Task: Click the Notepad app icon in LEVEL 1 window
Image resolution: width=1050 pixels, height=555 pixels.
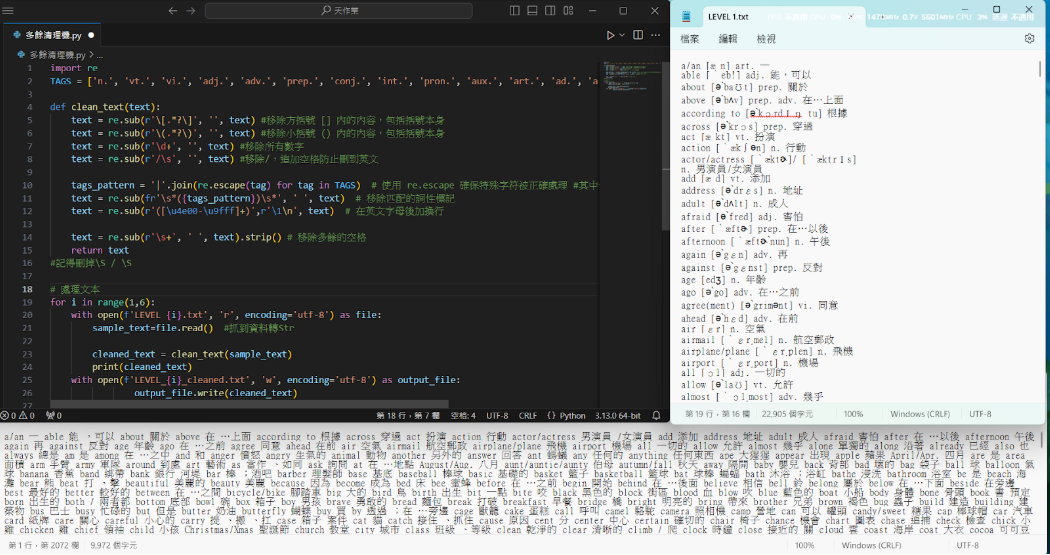Action: pyautogui.click(x=686, y=17)
